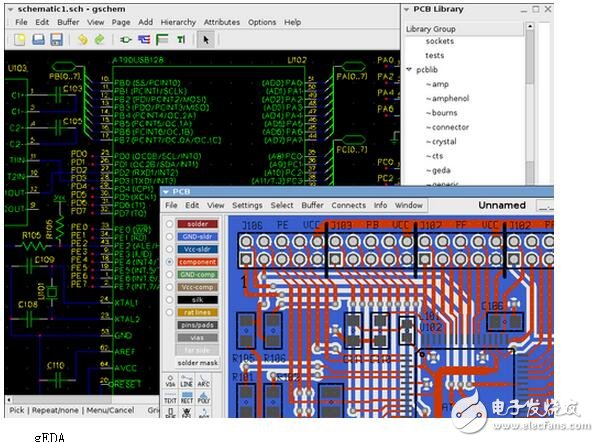Open the Select menu in PCB

(x=282, y=205)
